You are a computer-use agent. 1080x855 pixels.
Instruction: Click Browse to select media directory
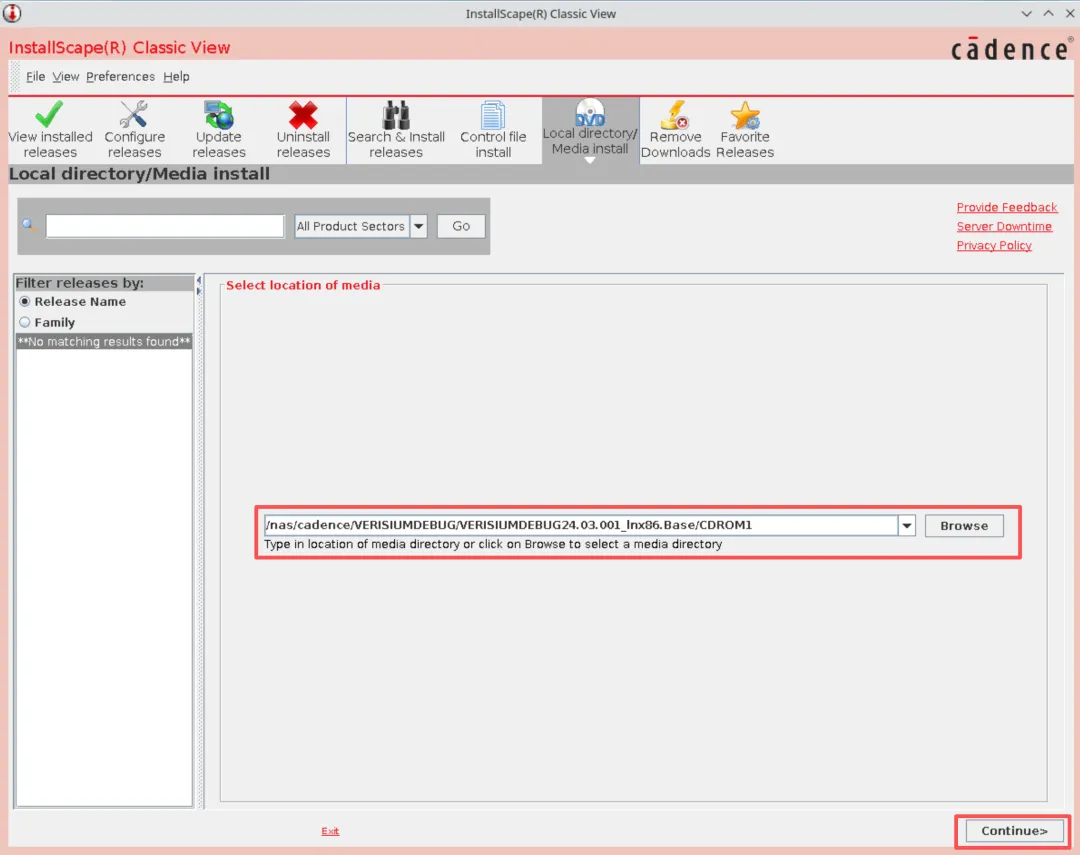tap(964, 526)
